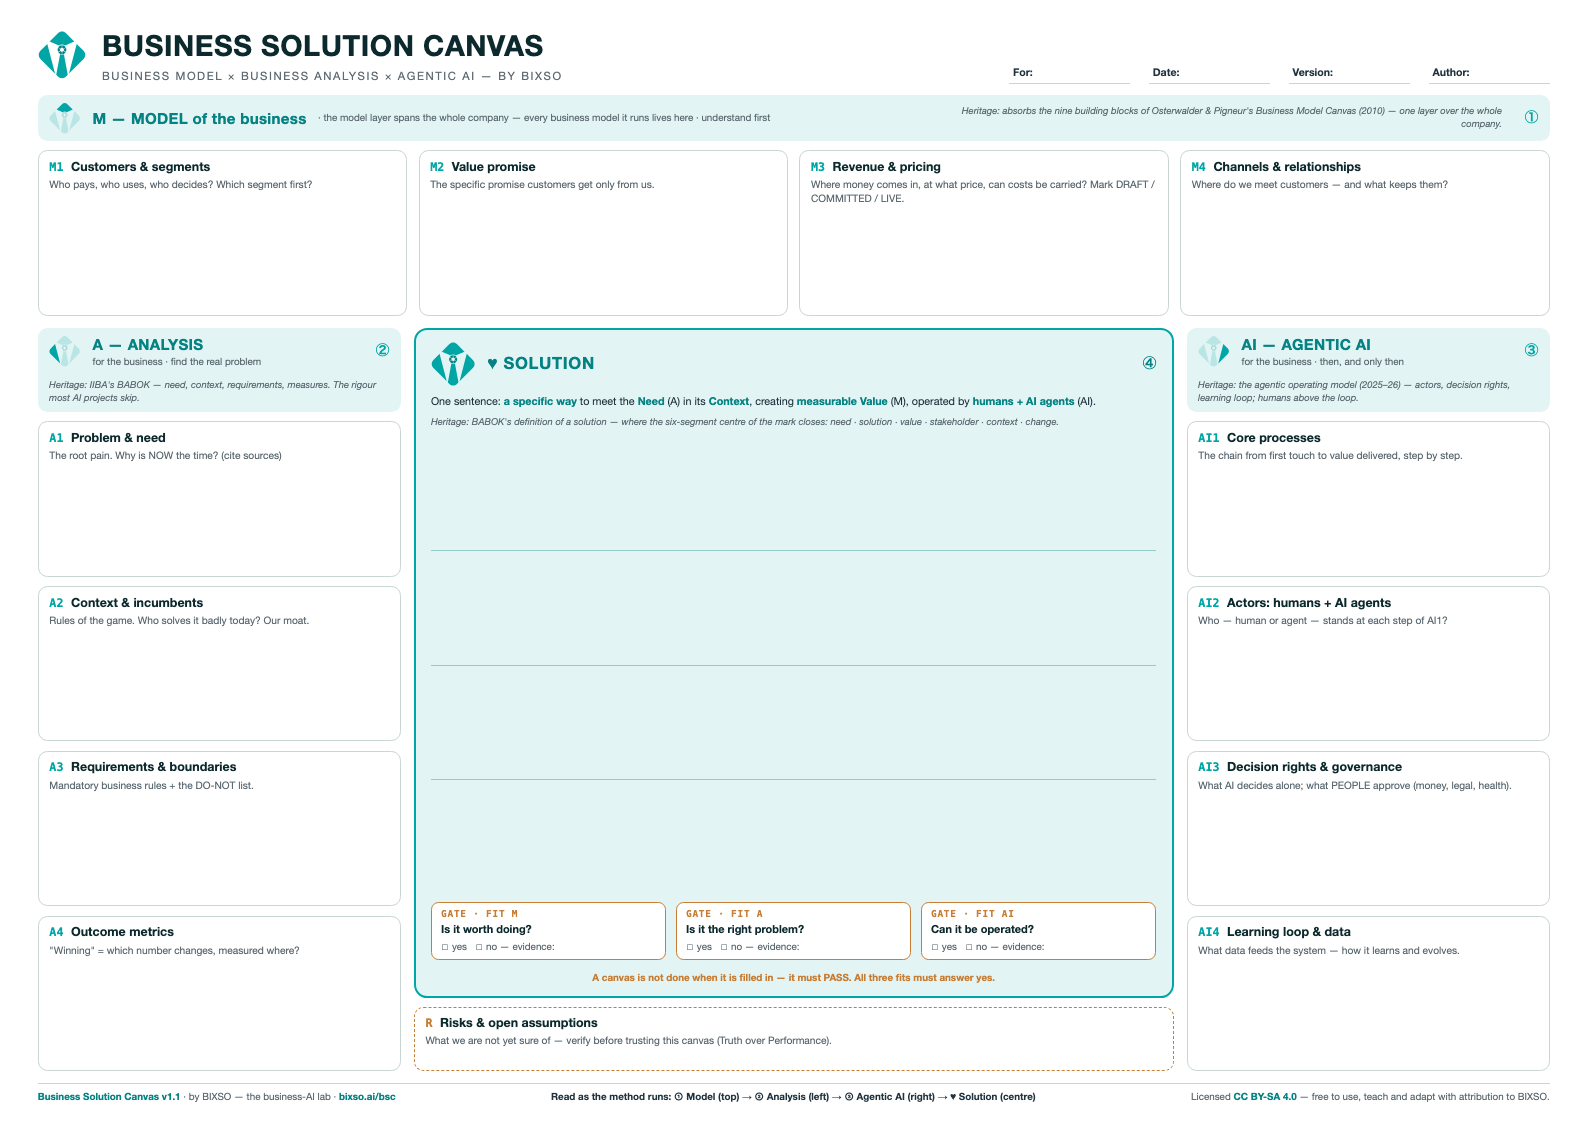The image size is (1587, 1122).
Task: Click the BUSINESS SOLUTION CANVAS title
Action: coord(323,46)
